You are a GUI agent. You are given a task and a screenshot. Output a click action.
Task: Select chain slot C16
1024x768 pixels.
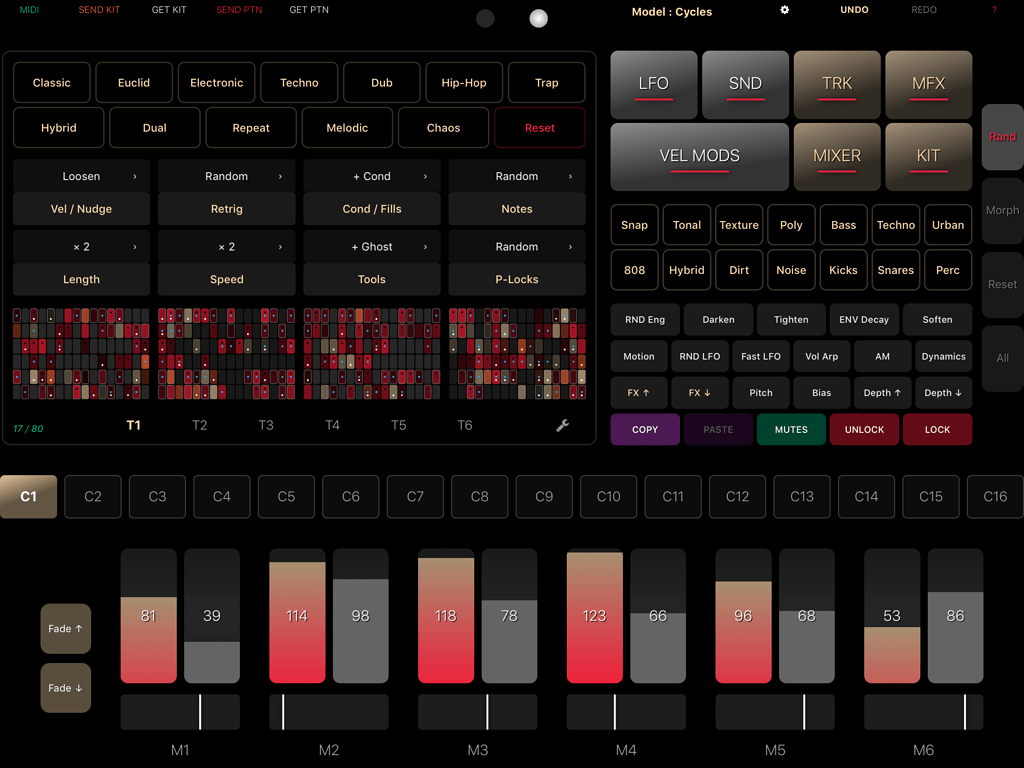[x=995, y=497]
